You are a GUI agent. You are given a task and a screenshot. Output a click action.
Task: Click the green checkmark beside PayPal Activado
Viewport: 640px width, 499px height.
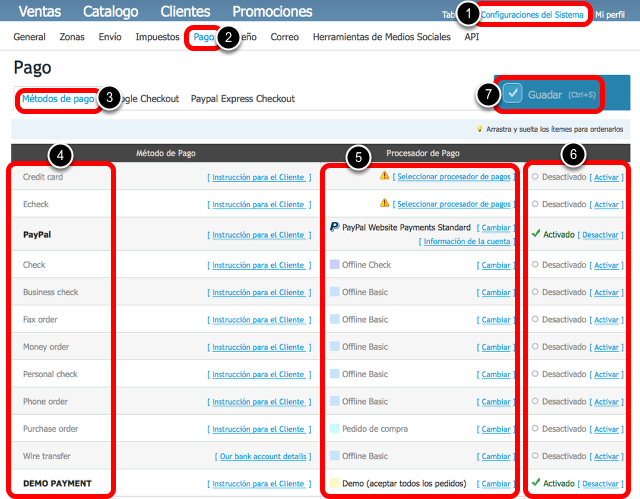tap(535, 235)
